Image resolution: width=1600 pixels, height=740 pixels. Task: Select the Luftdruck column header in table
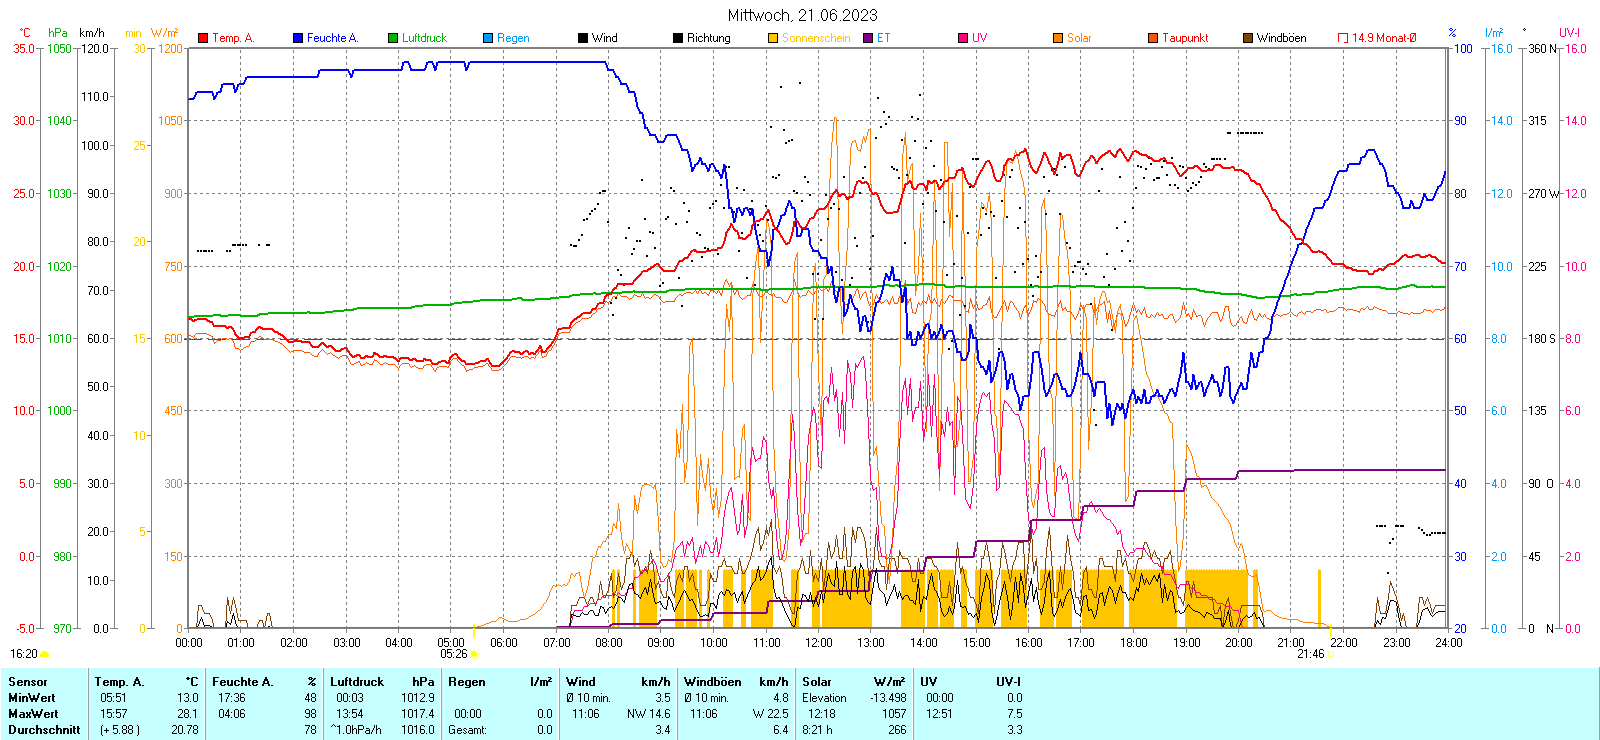357,682
